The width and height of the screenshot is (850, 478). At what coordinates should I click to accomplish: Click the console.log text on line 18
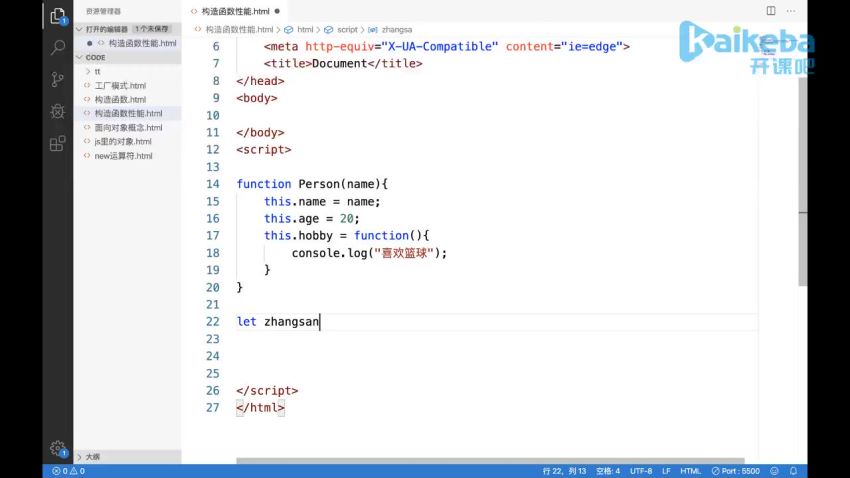coord(330,253)
